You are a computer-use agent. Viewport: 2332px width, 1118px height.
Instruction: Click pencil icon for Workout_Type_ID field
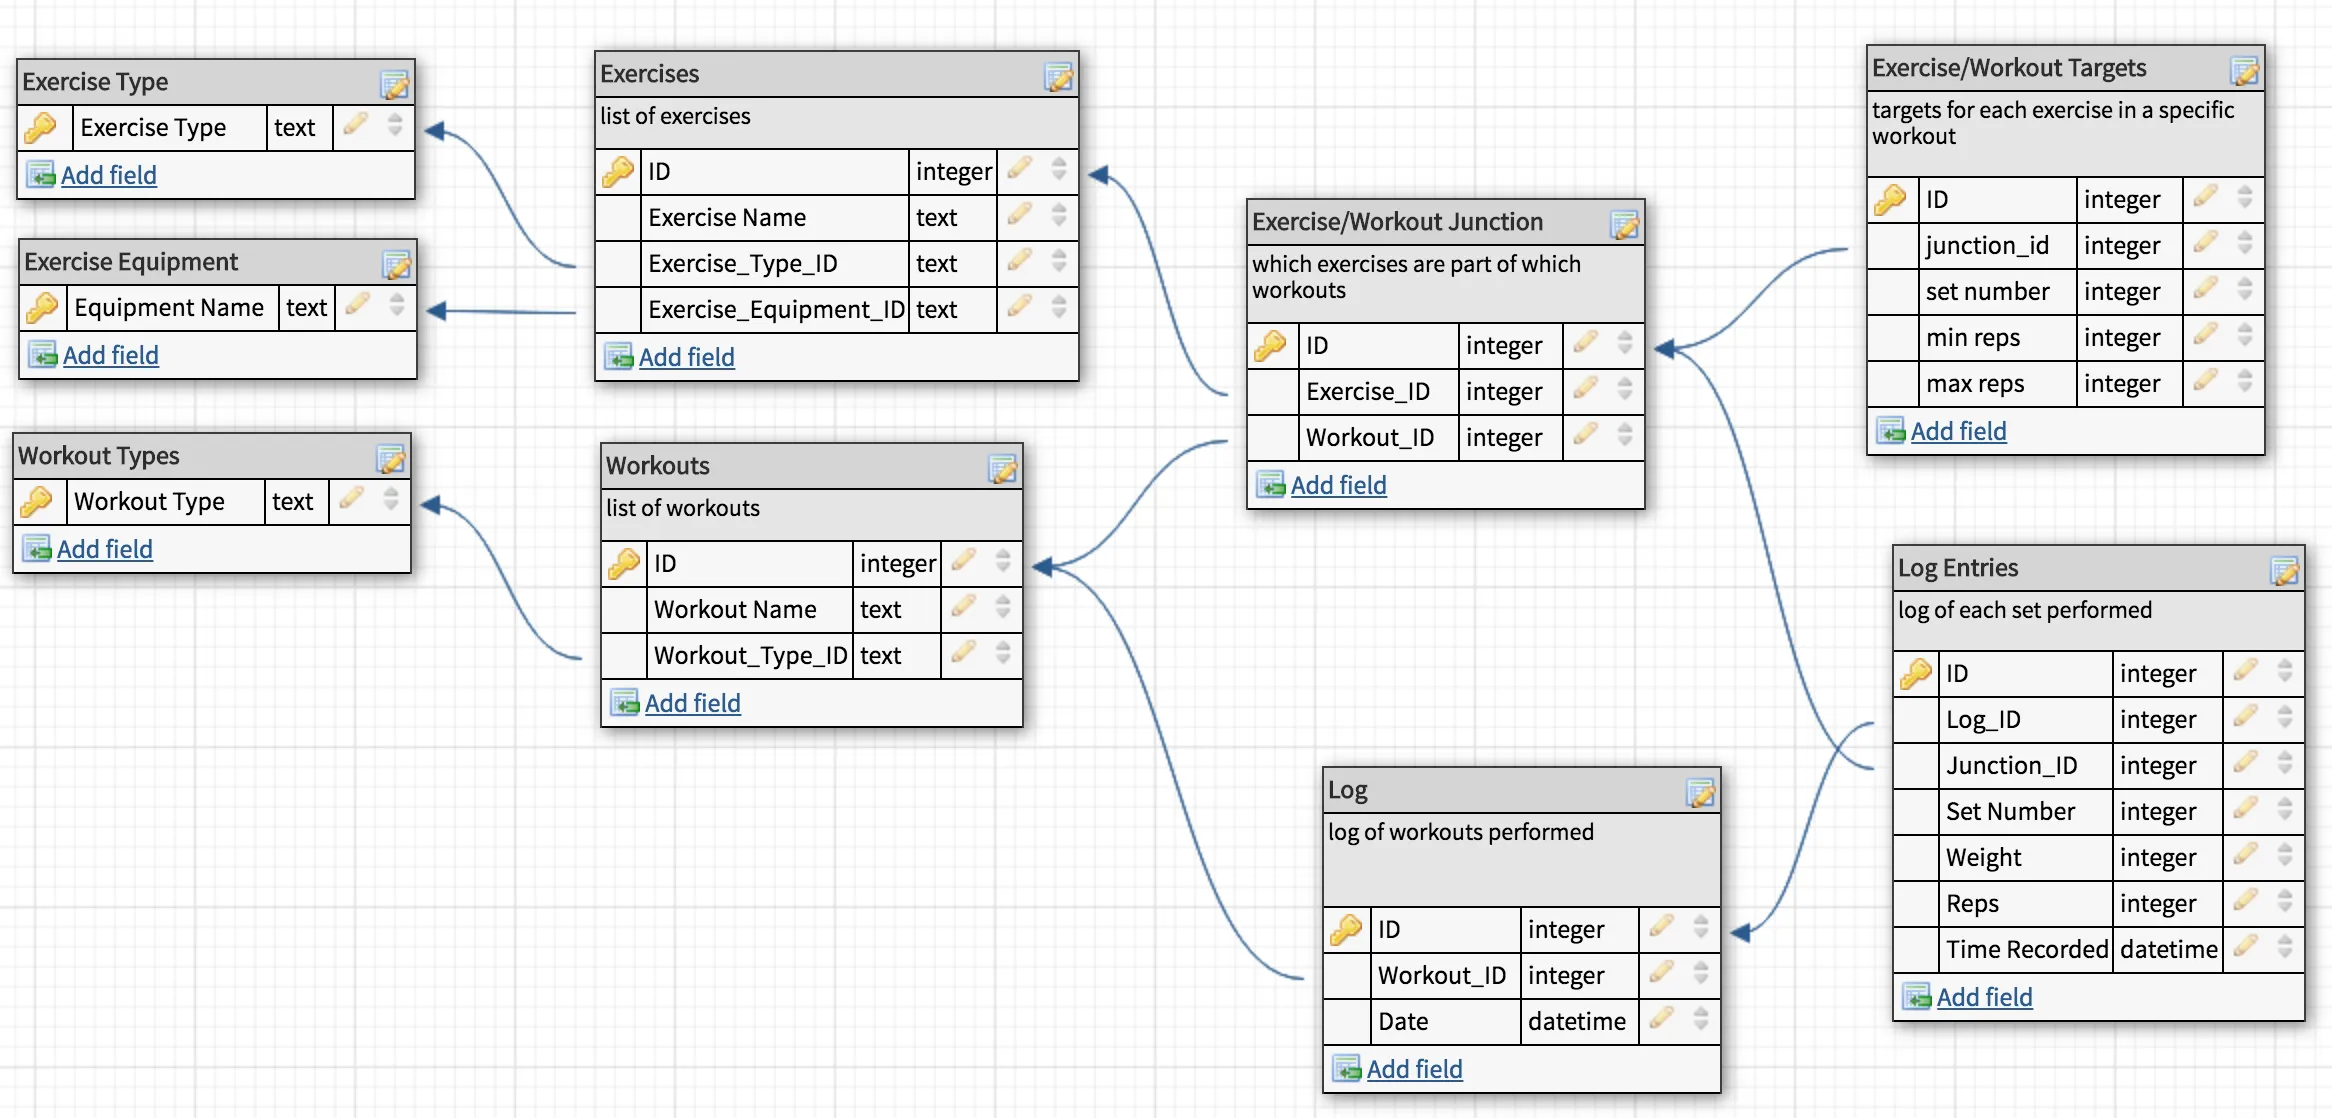click(x=963, y=653)
